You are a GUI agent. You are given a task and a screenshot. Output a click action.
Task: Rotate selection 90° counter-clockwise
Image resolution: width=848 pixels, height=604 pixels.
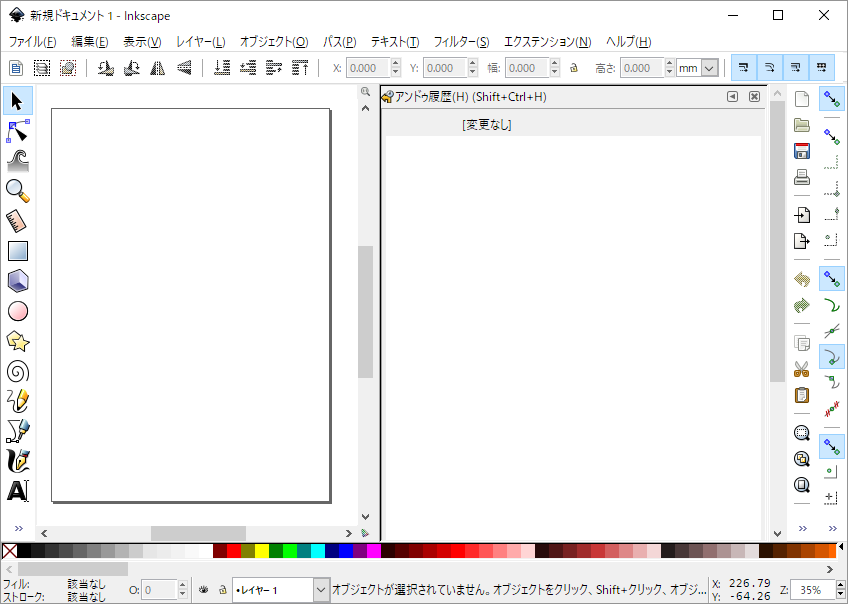click(x=105, y=68)
